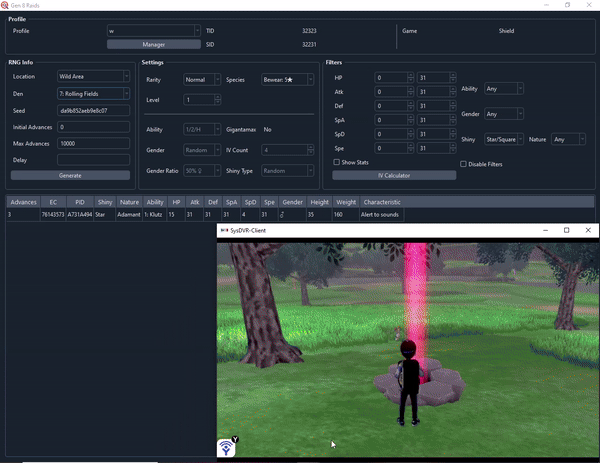
Task: Sort by the Advances column header
Action: tap(23, 202)
